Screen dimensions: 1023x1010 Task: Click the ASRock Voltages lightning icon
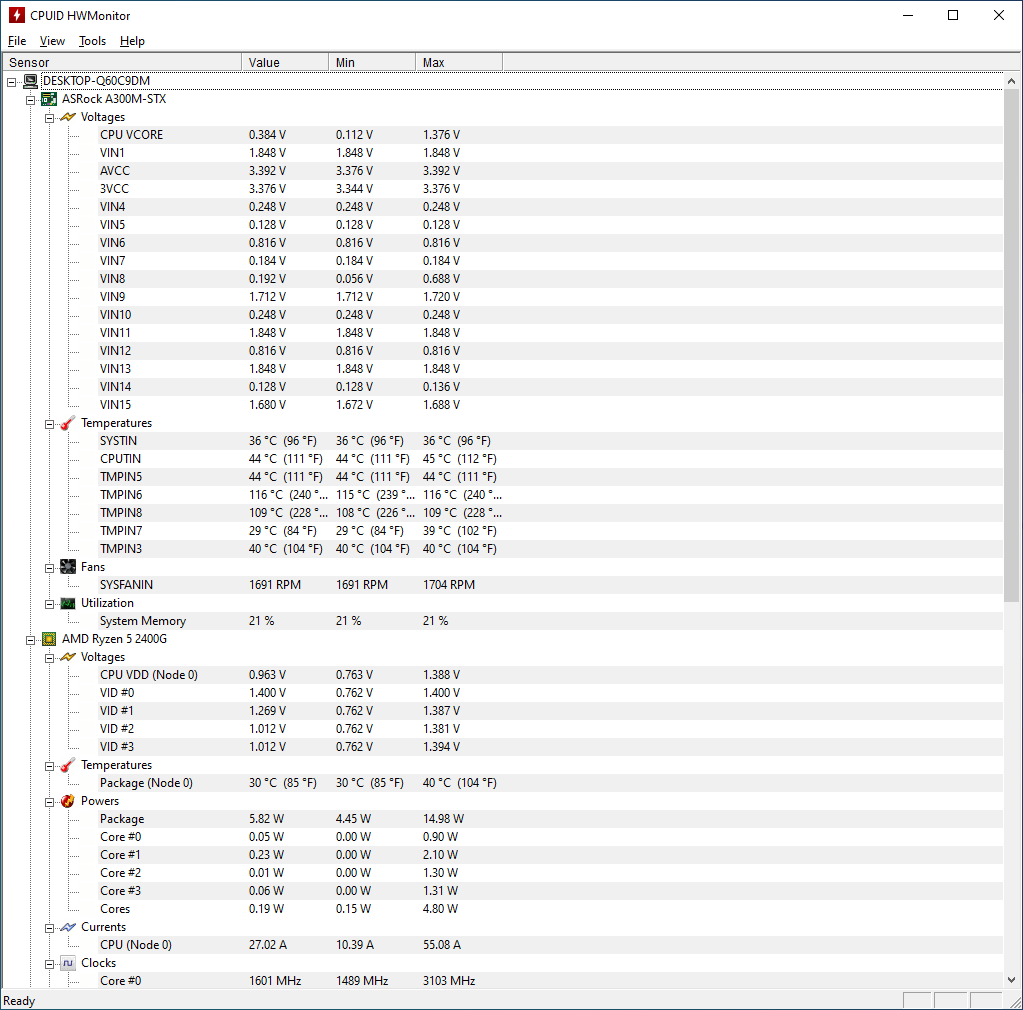[x=68, y=117]
